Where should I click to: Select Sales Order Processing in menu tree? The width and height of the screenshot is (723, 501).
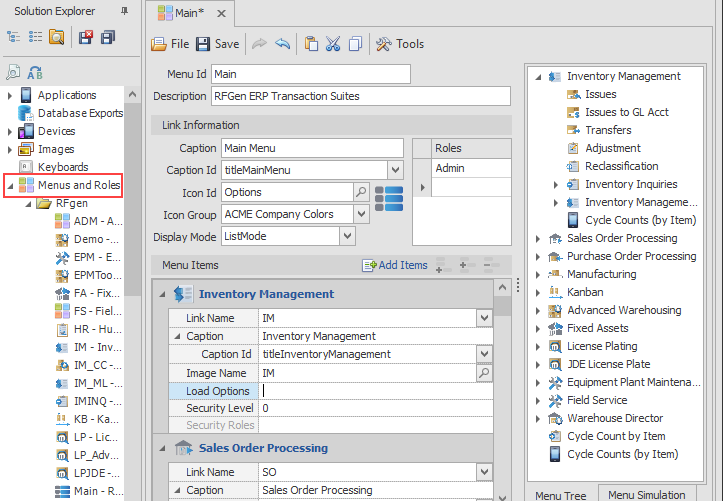[x=621, y=238]
